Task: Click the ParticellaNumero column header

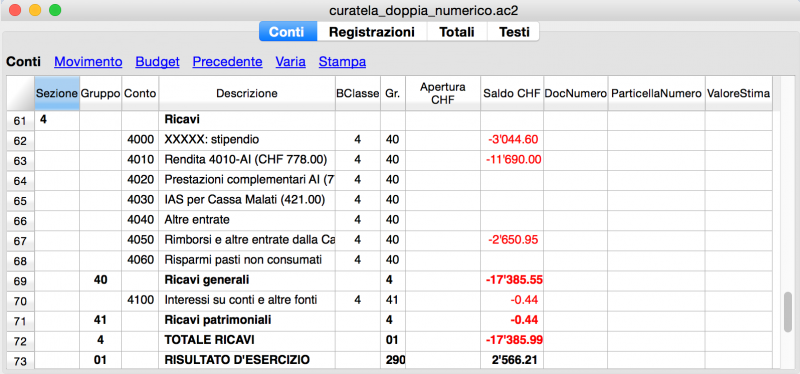Action: (656, 93)
